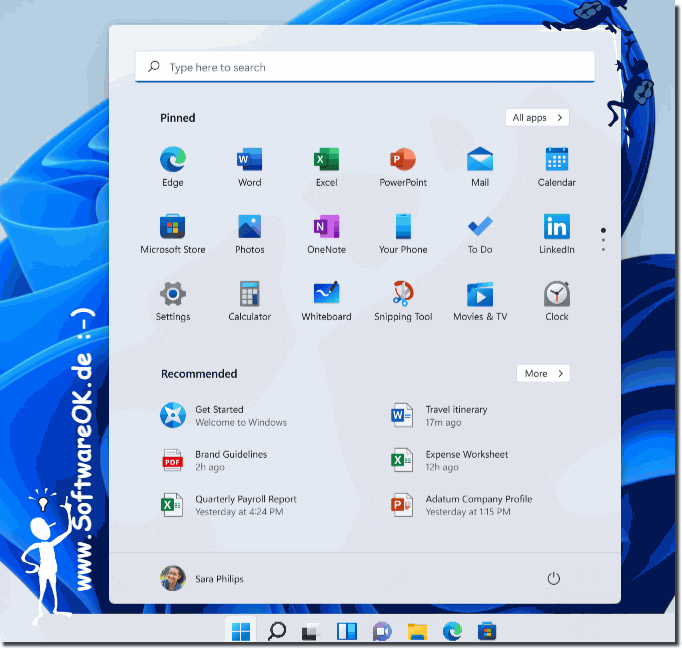This screenshot has width=682, height=649.
Task: Launch Edge from the taskbar
Action: click(x=452, y=631)
